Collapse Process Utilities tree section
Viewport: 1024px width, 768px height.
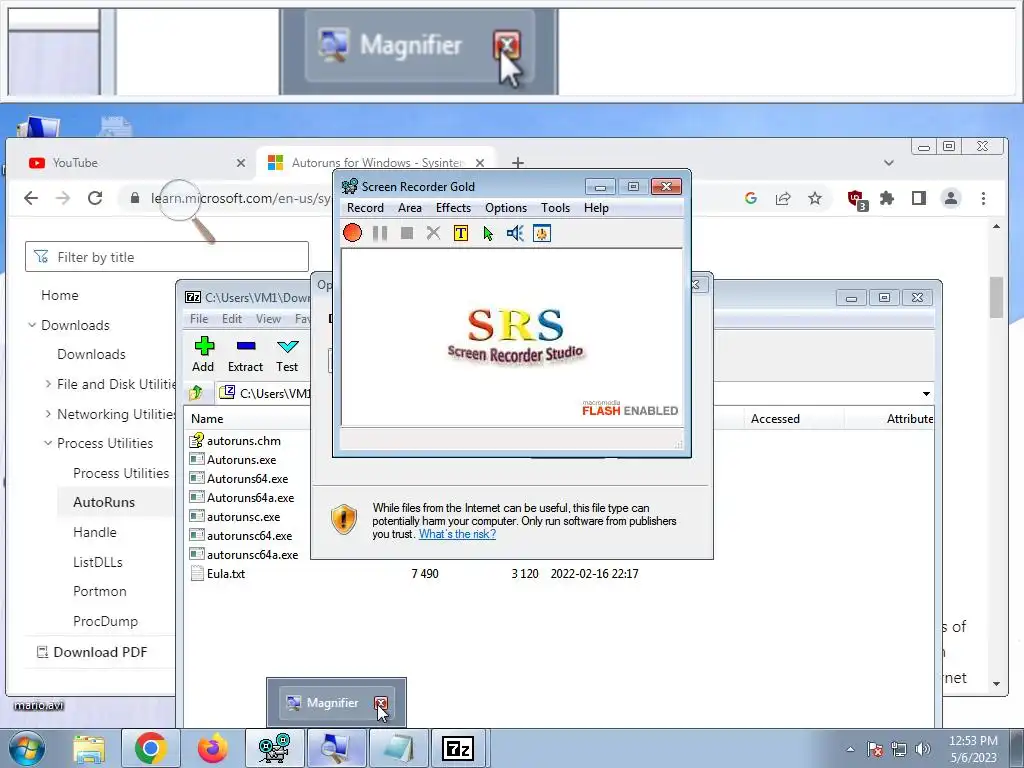(x=48, y=443)
